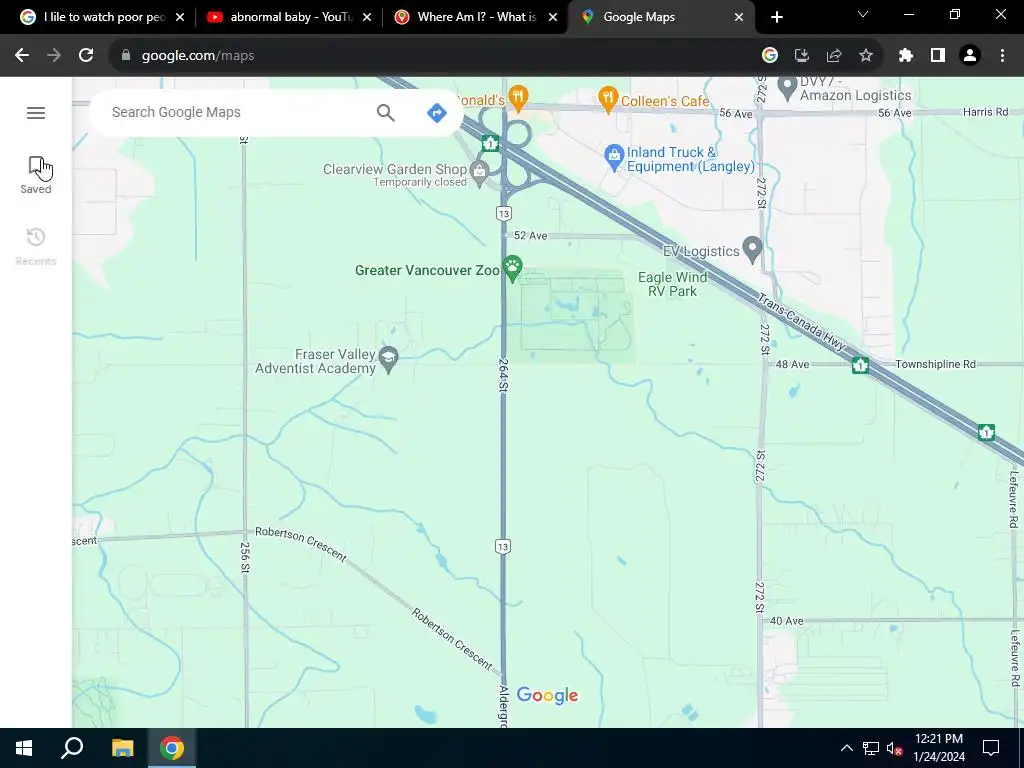Open Recents in sidebar
Screen dimensions: 1024x768
[x=36, y=246]
